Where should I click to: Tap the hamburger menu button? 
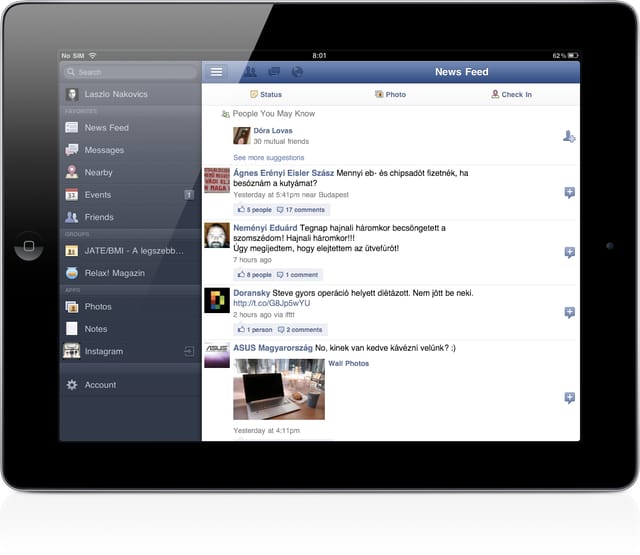tap(216, 72)
